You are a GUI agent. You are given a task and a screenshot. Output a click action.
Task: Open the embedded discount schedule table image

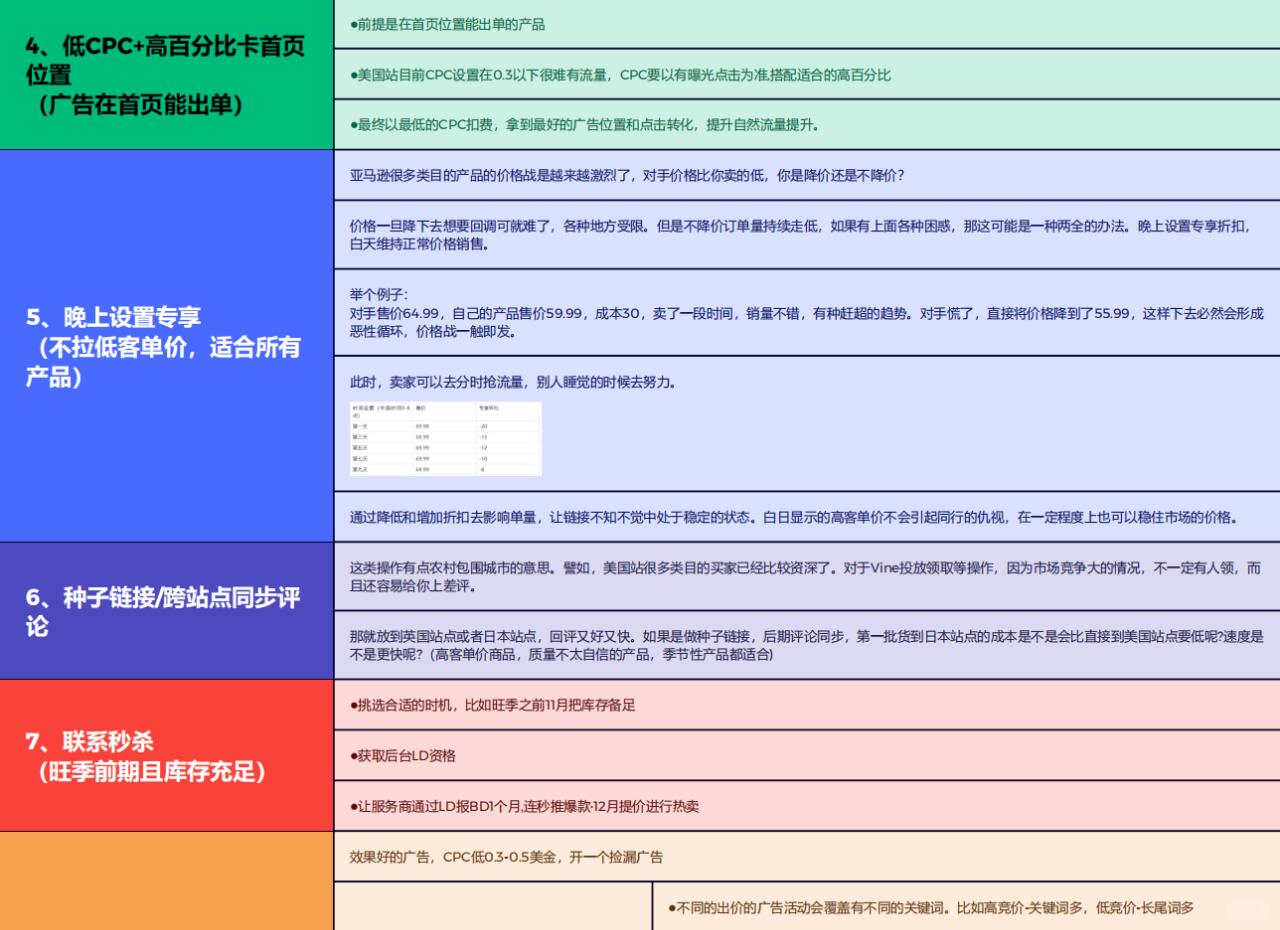(x=445, y=439)
